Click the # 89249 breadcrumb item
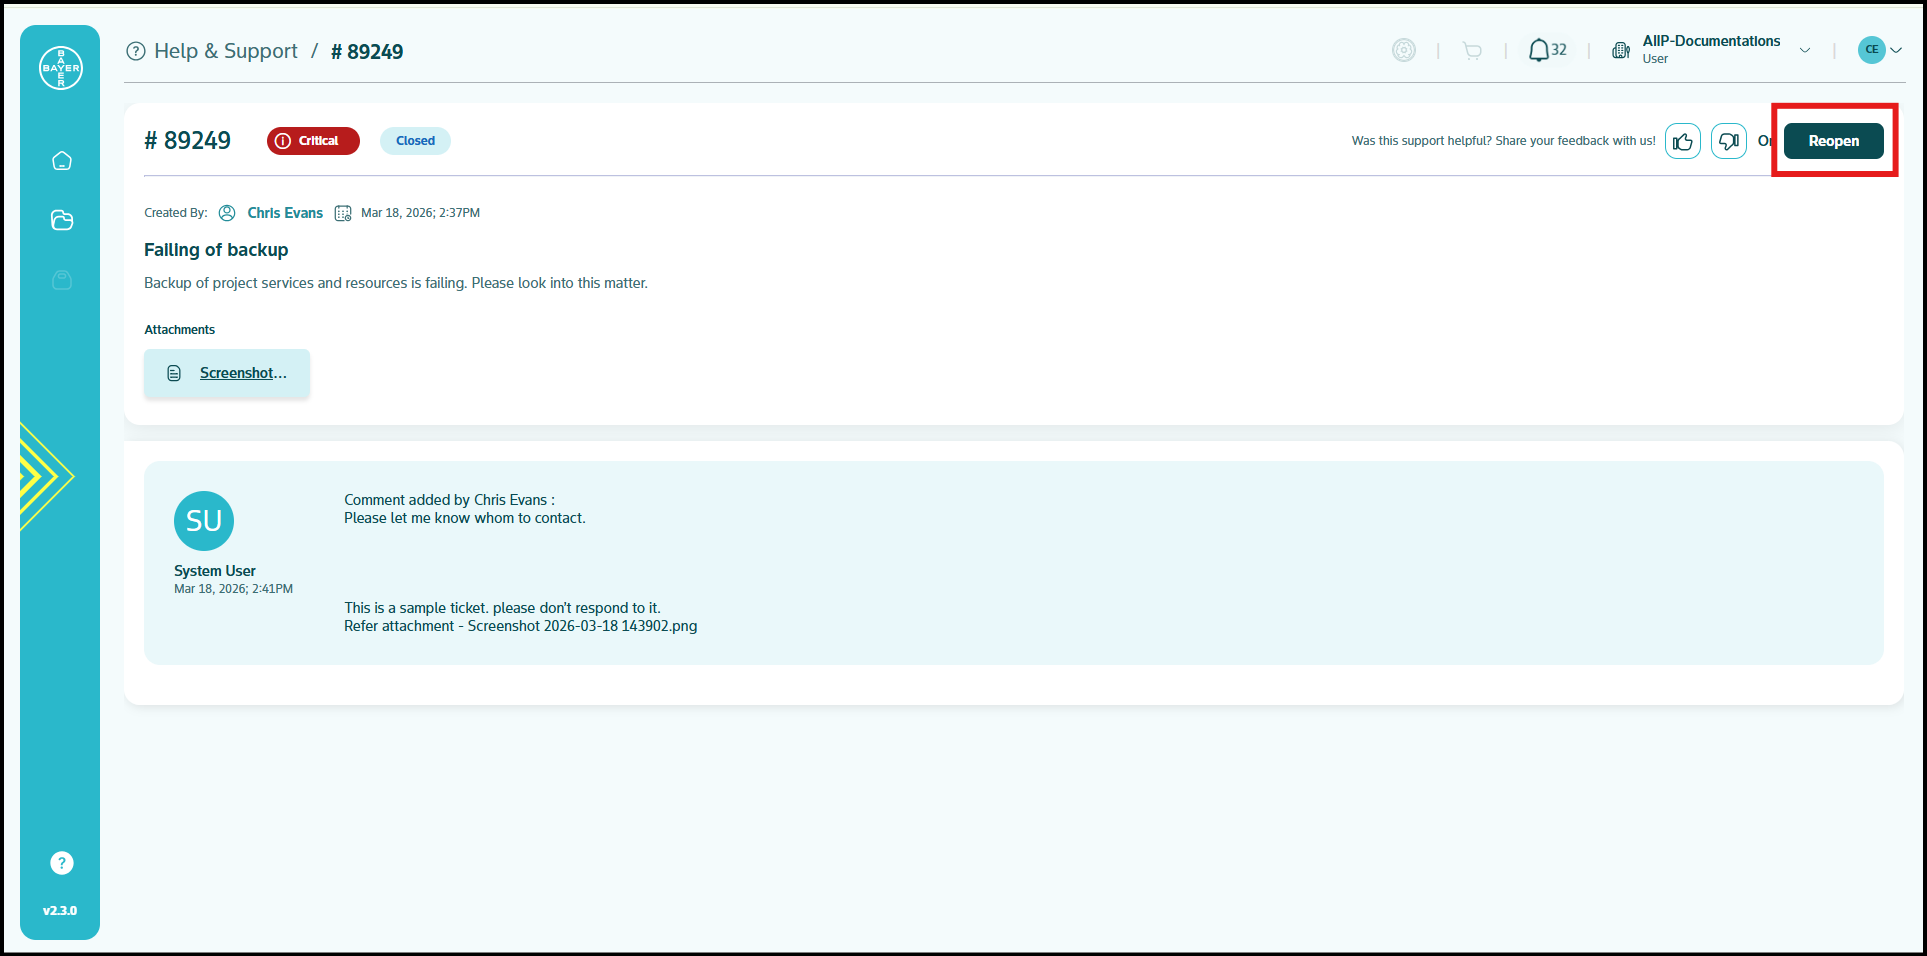1927x956 pixels. coord(367,52)
